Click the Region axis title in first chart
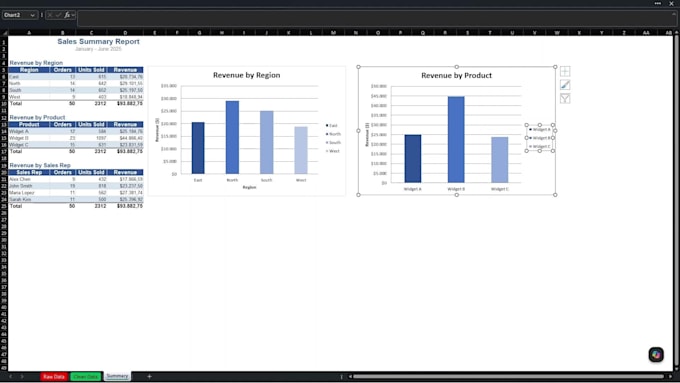The image size is (680, 383). point(249,187)
